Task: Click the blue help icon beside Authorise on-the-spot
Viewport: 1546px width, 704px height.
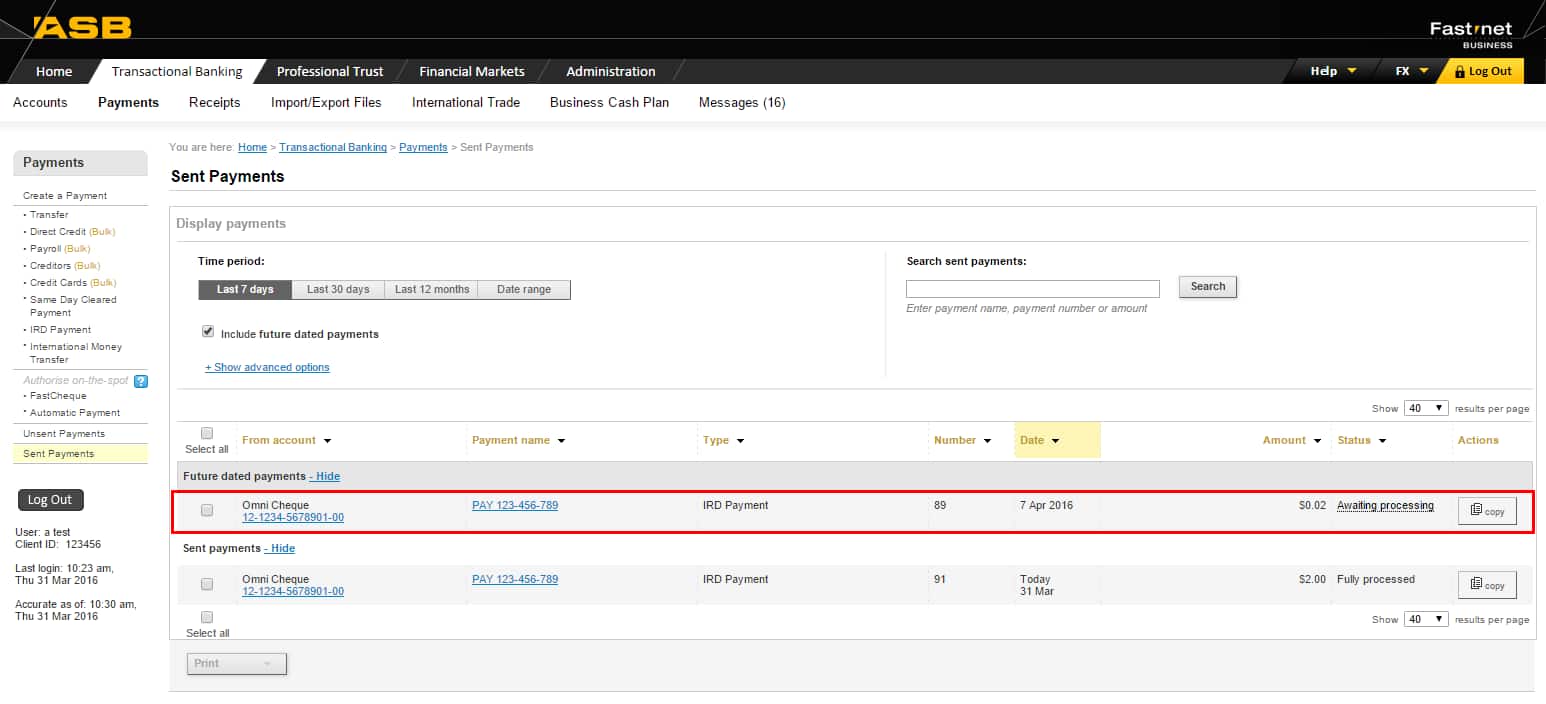Action: pos(141,381)
